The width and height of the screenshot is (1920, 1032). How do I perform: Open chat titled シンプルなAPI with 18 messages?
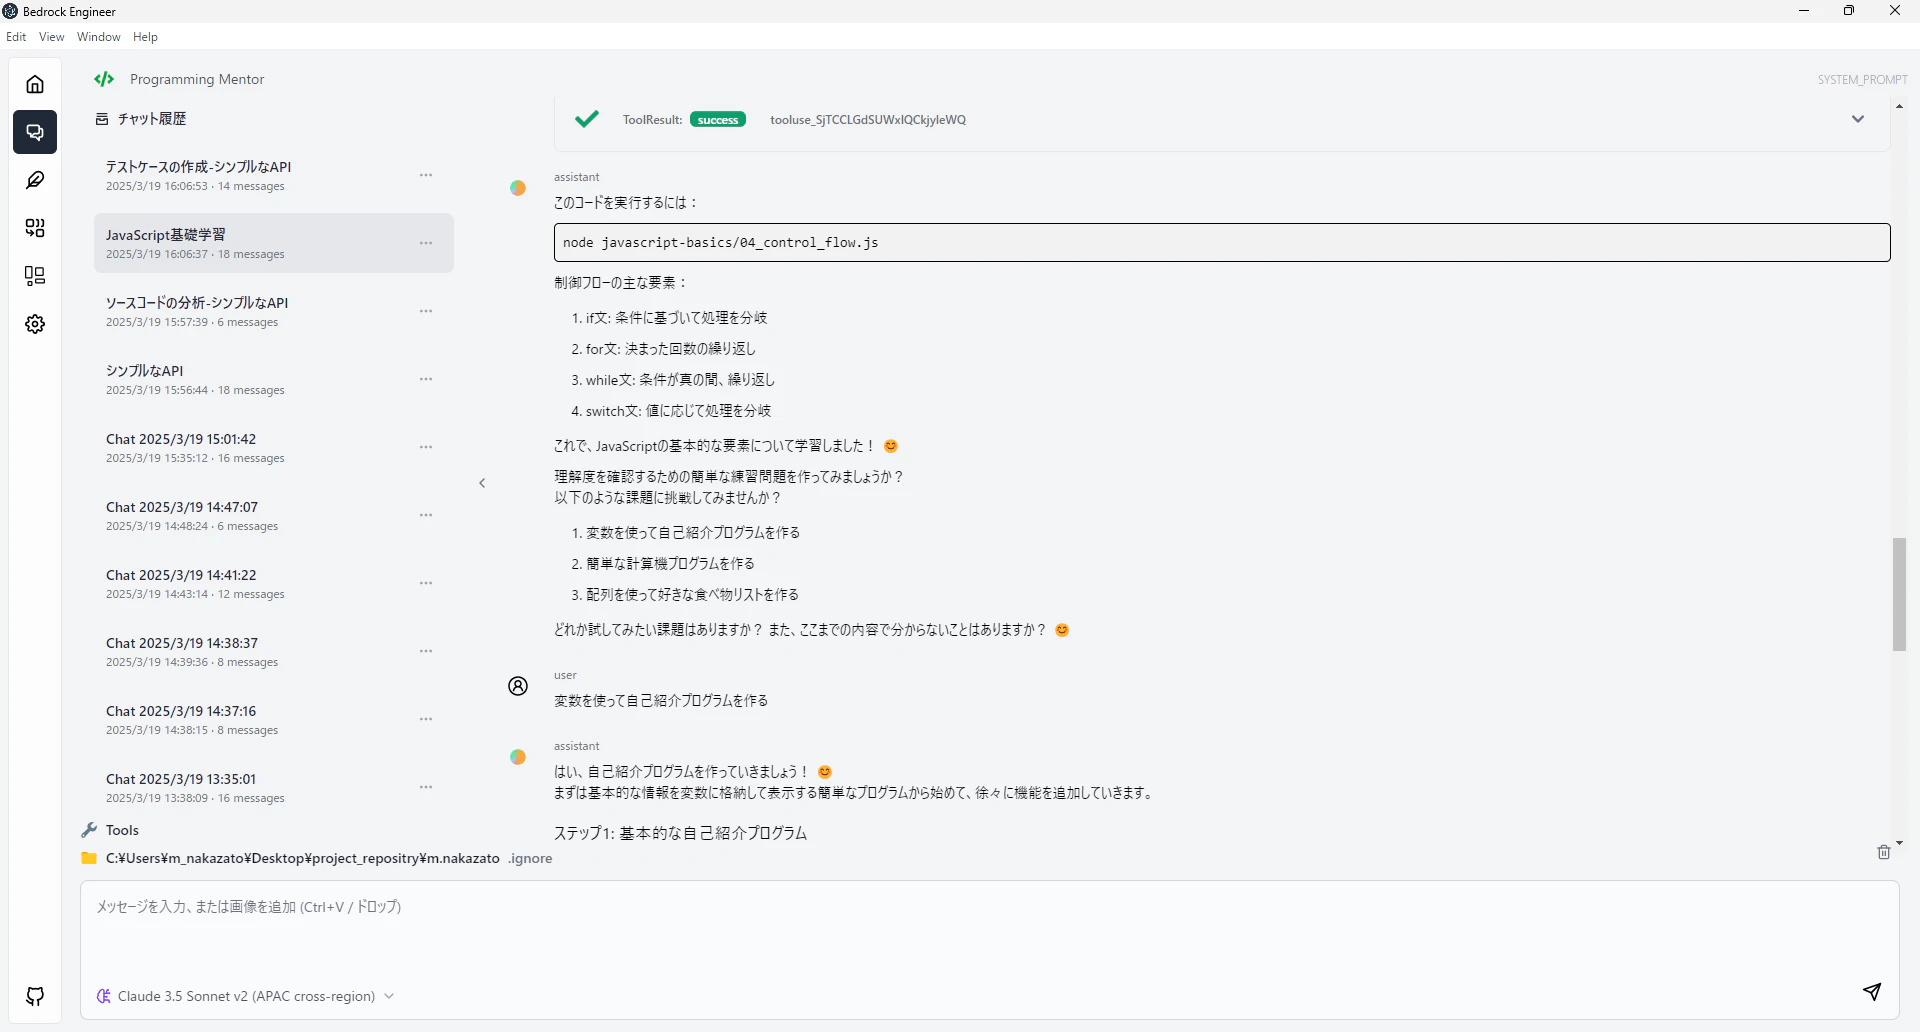click(x=273, y=379)
